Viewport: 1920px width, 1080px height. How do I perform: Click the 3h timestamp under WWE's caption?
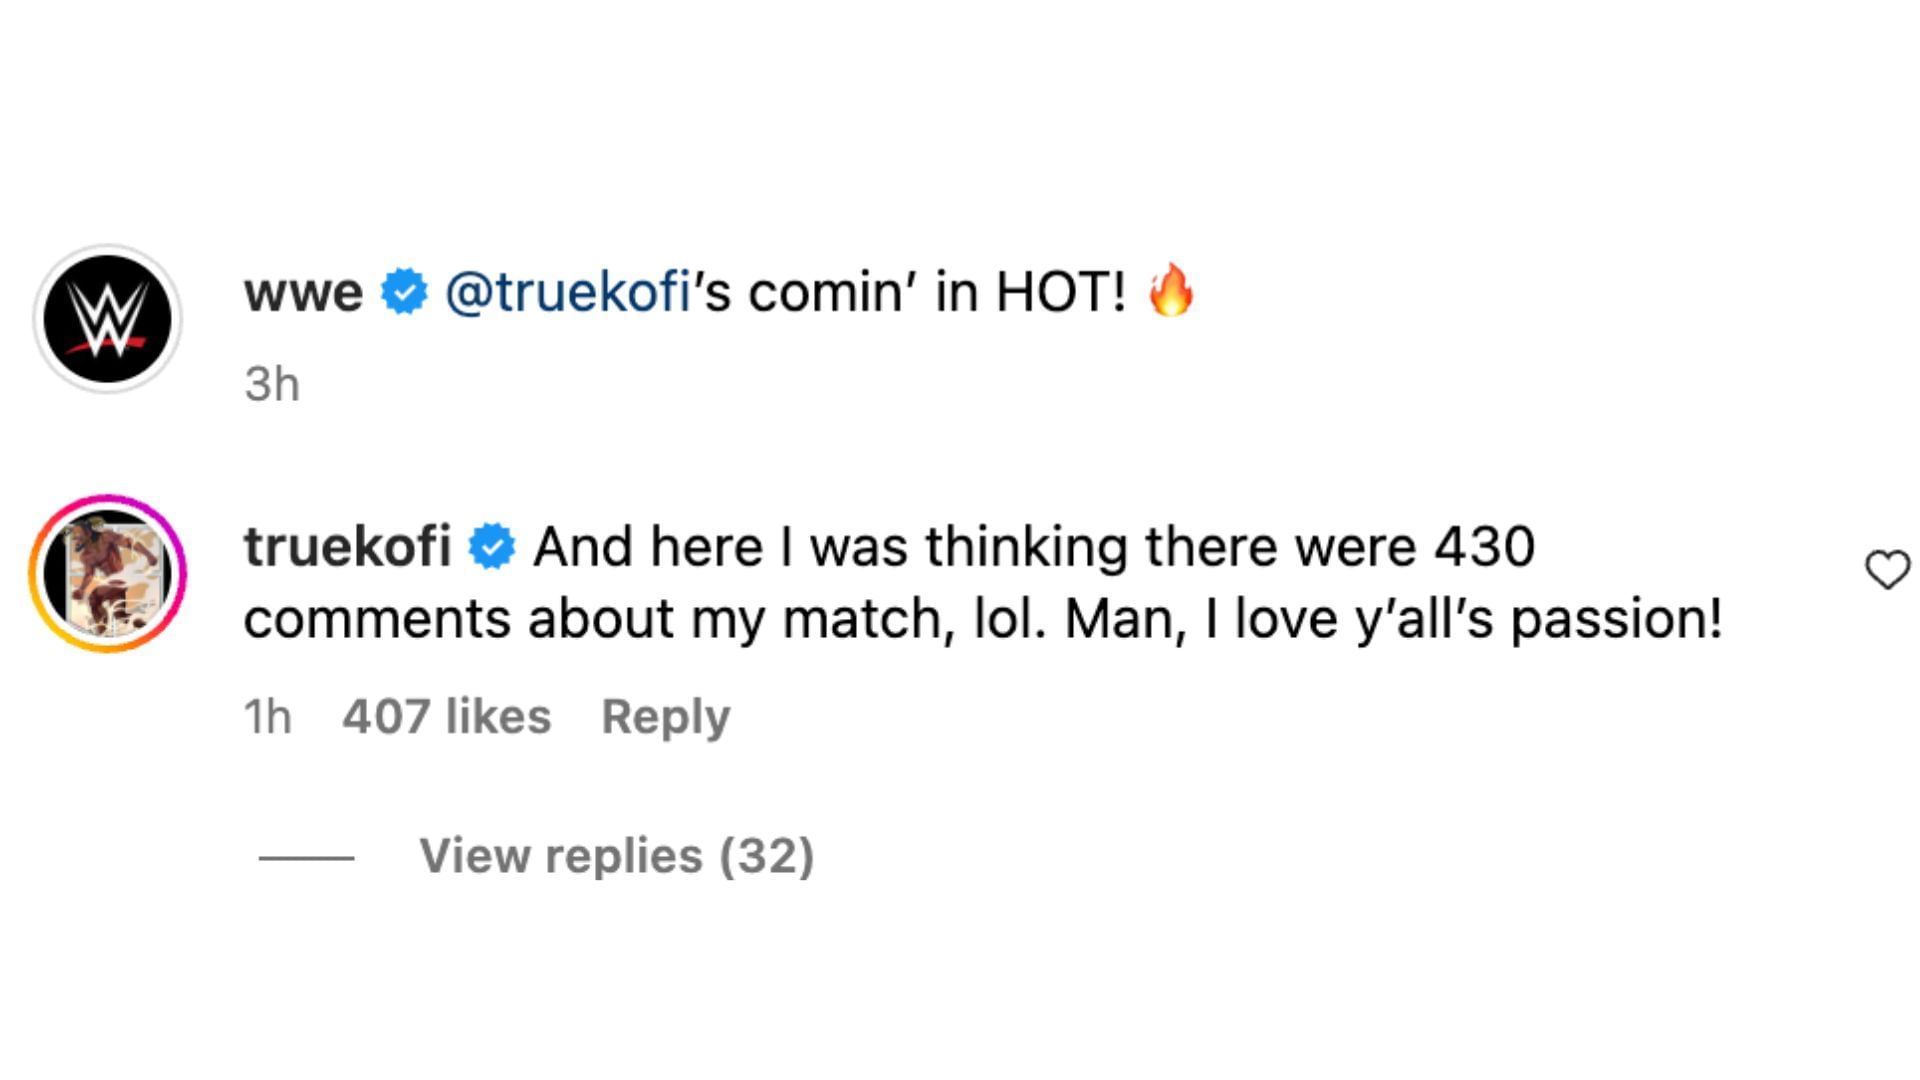click(x=271, y=384)
